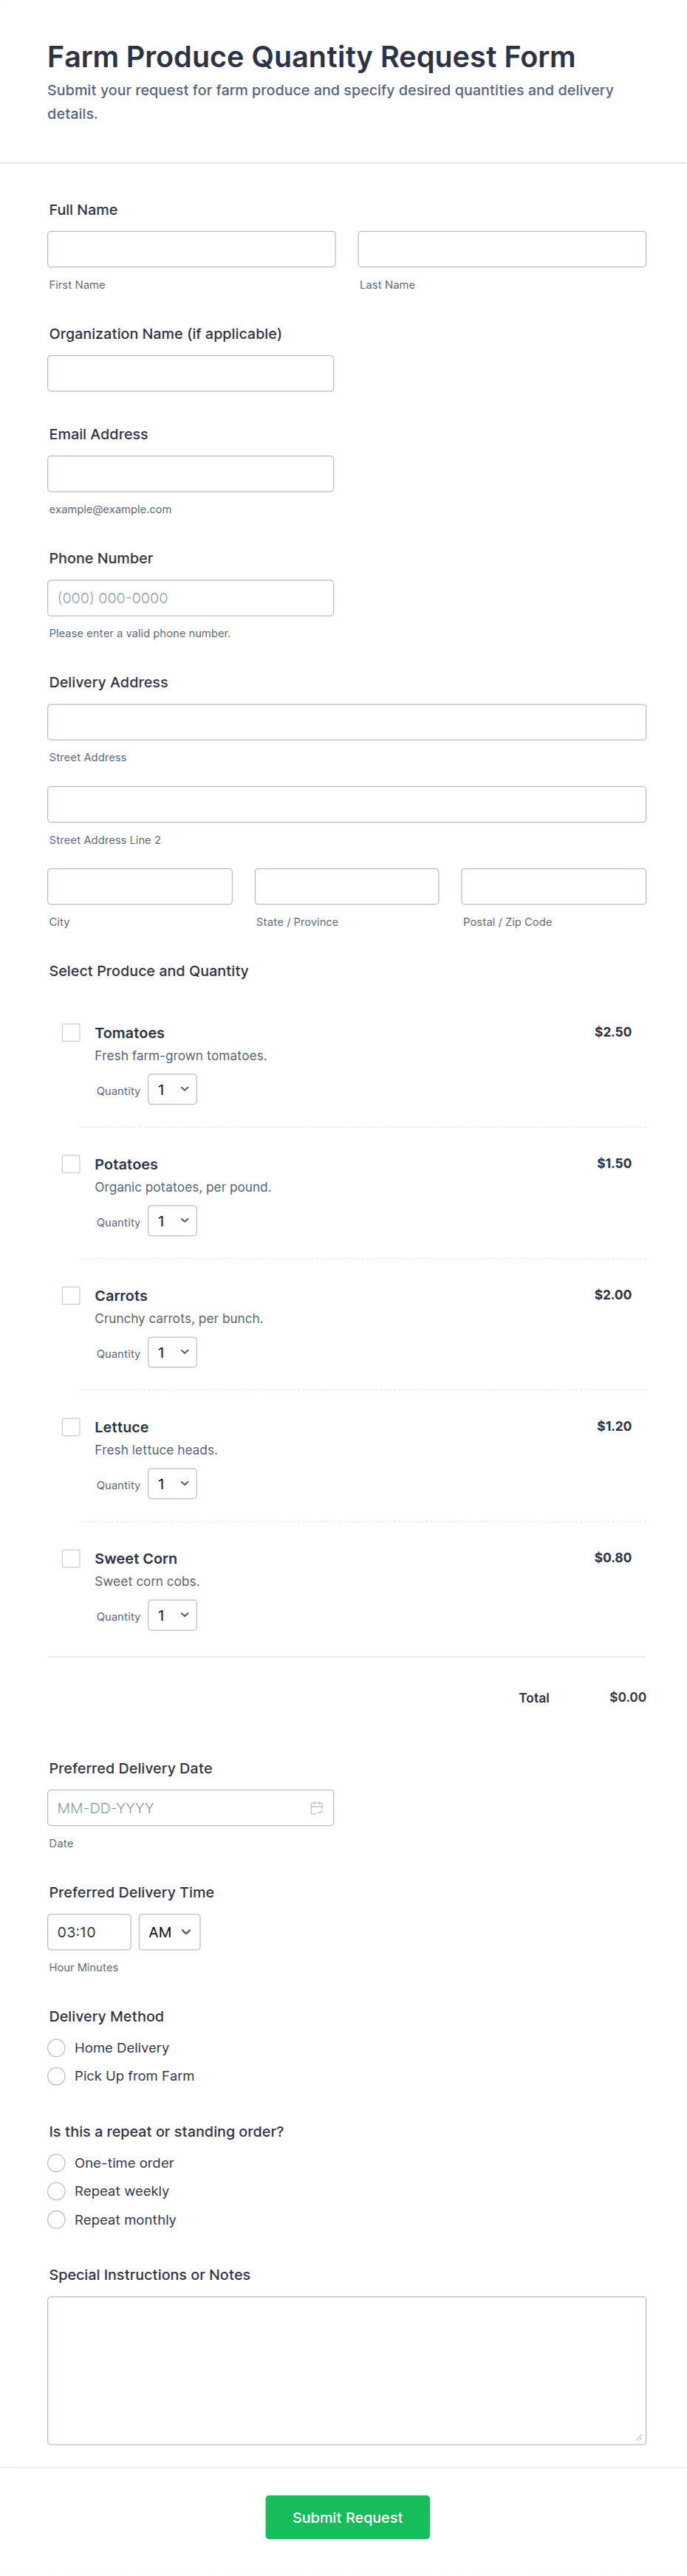Choose Home Delivery radio option

57,2047
